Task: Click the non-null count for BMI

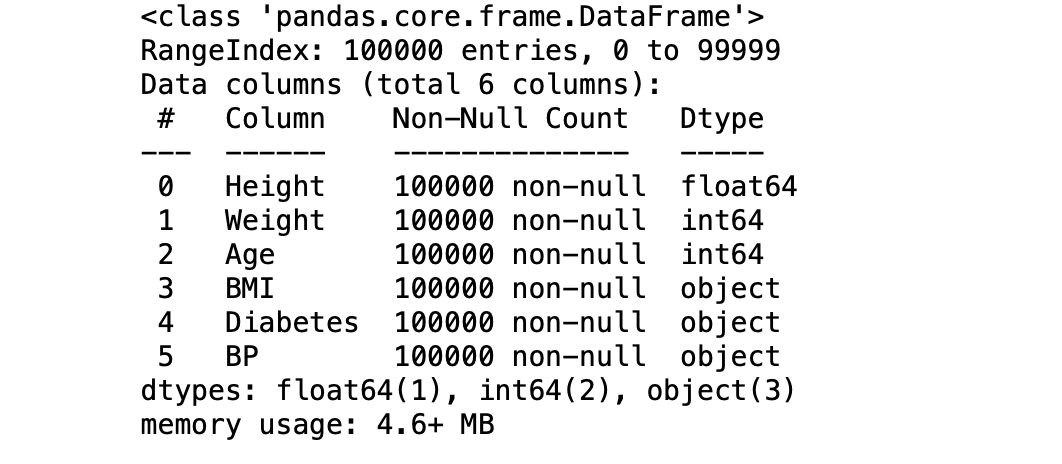Action: (x=519, y=289)
